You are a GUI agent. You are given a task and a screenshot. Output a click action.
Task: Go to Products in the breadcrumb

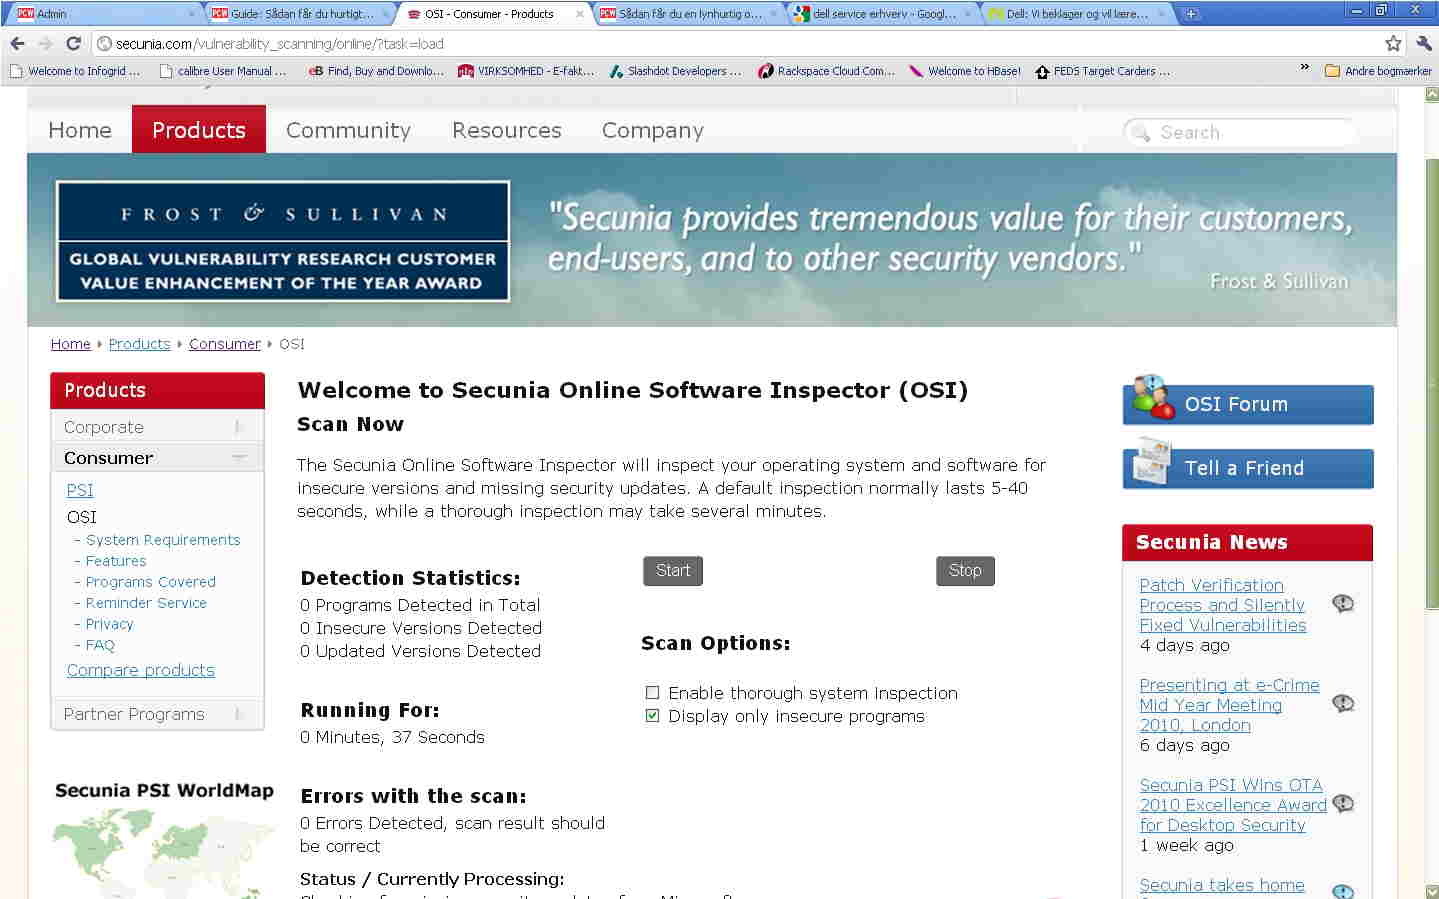pyautogui.click(x=140, y=344)
